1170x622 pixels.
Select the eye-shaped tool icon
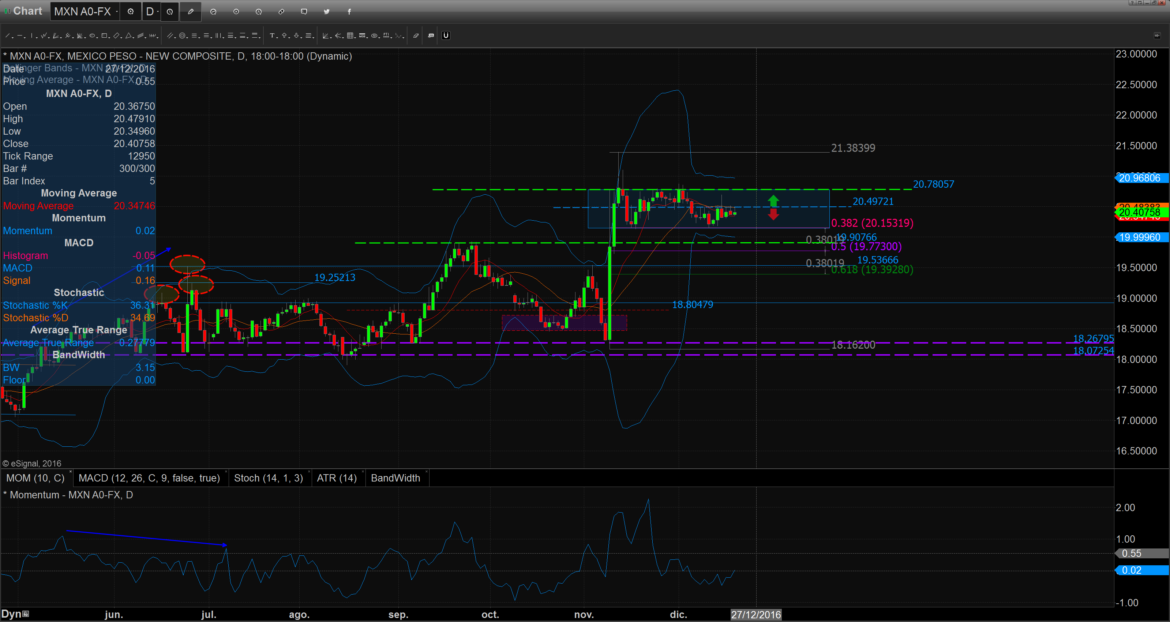coord(375,35)
